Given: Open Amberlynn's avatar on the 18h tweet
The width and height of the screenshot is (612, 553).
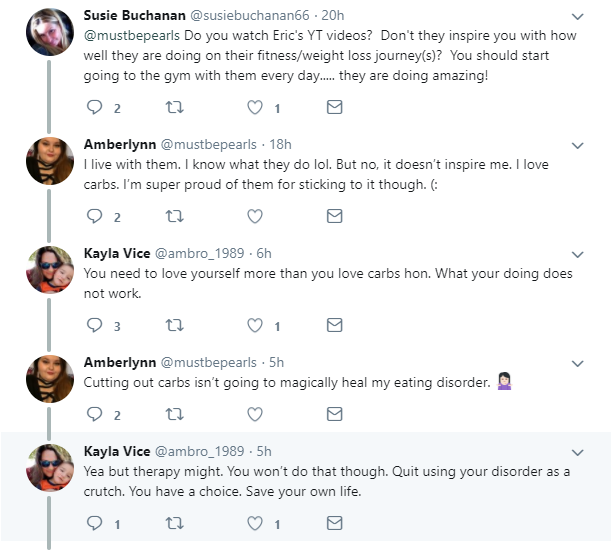Looking at the screenshot, I should 50,161.
